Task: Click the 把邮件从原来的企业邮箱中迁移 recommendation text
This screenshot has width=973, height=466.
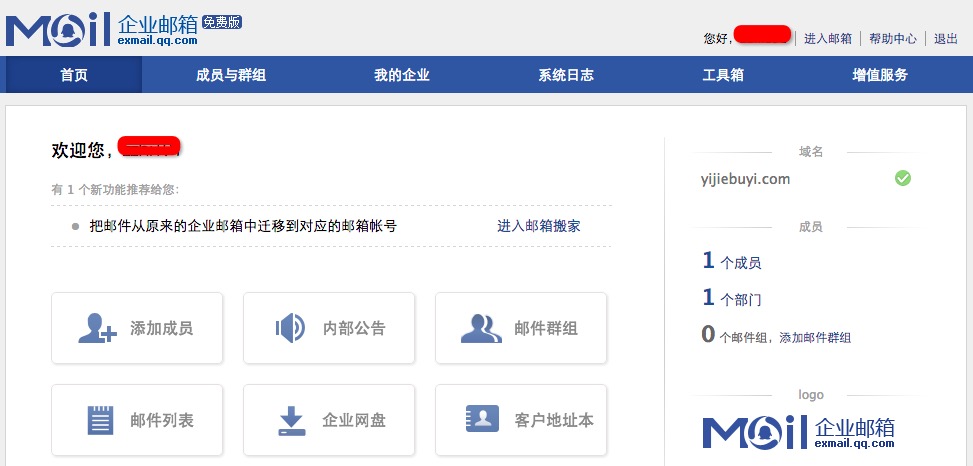Action: 243,226
